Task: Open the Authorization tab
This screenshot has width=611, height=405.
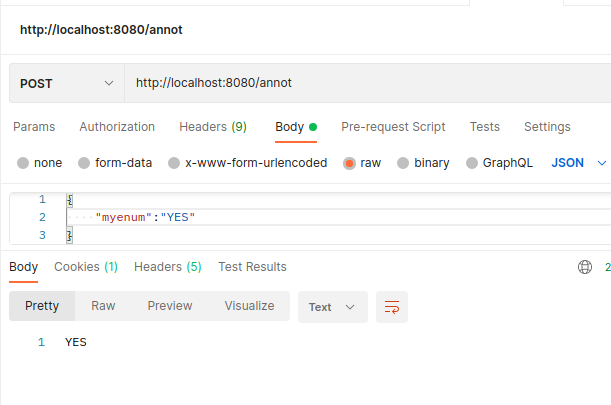Action: [117, 127]
